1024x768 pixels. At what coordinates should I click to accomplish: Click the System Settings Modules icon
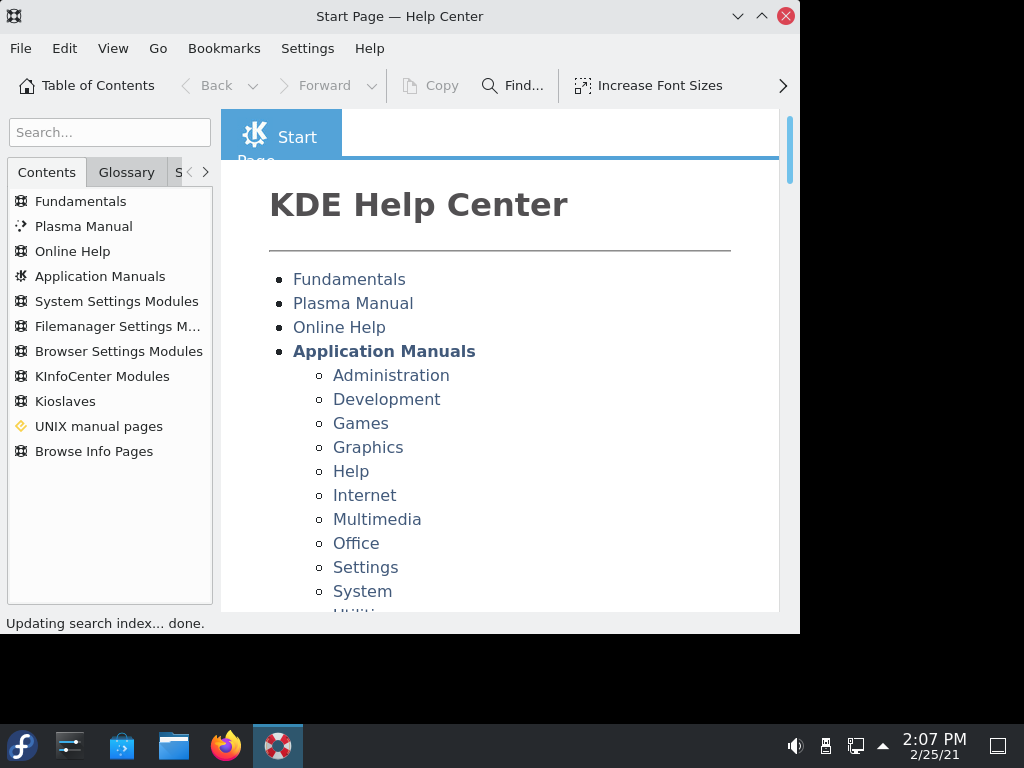(21, 301)
